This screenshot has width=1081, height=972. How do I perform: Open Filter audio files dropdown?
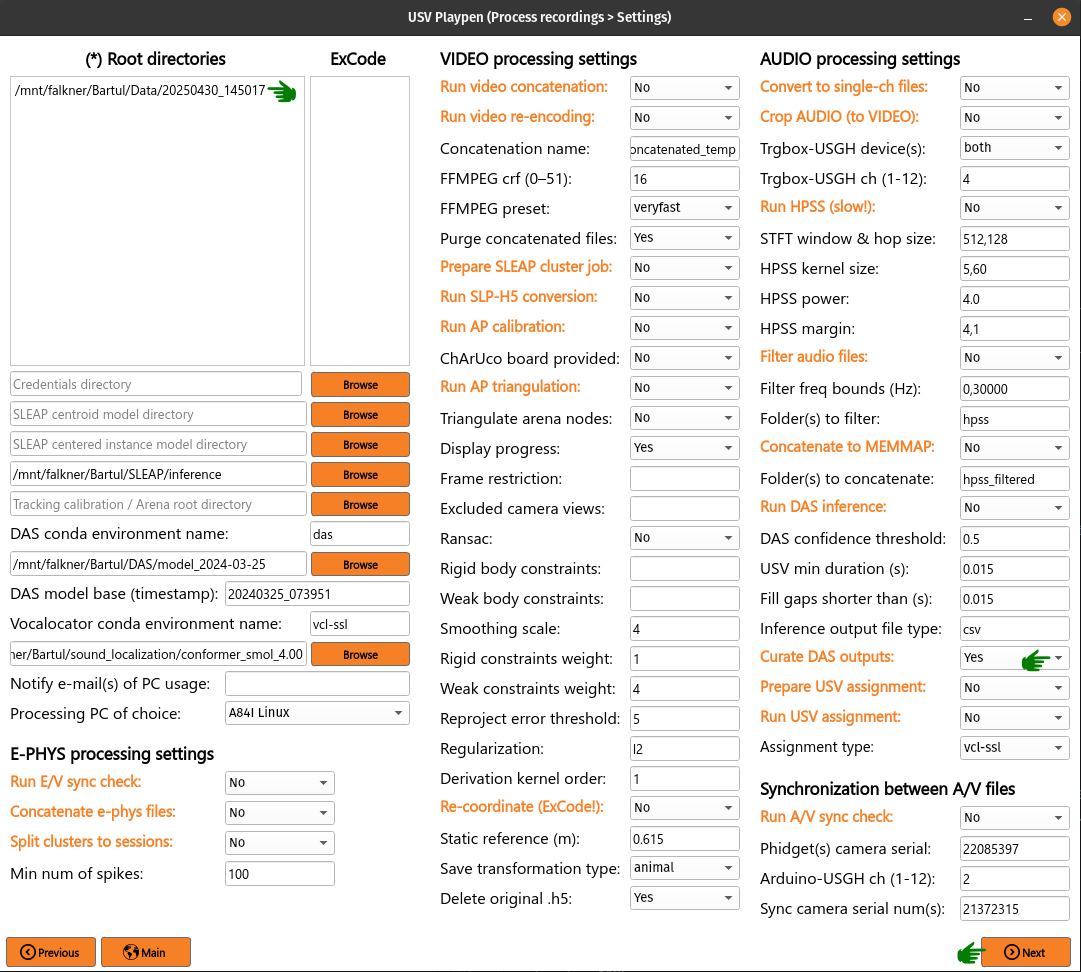coord(1014,358)
